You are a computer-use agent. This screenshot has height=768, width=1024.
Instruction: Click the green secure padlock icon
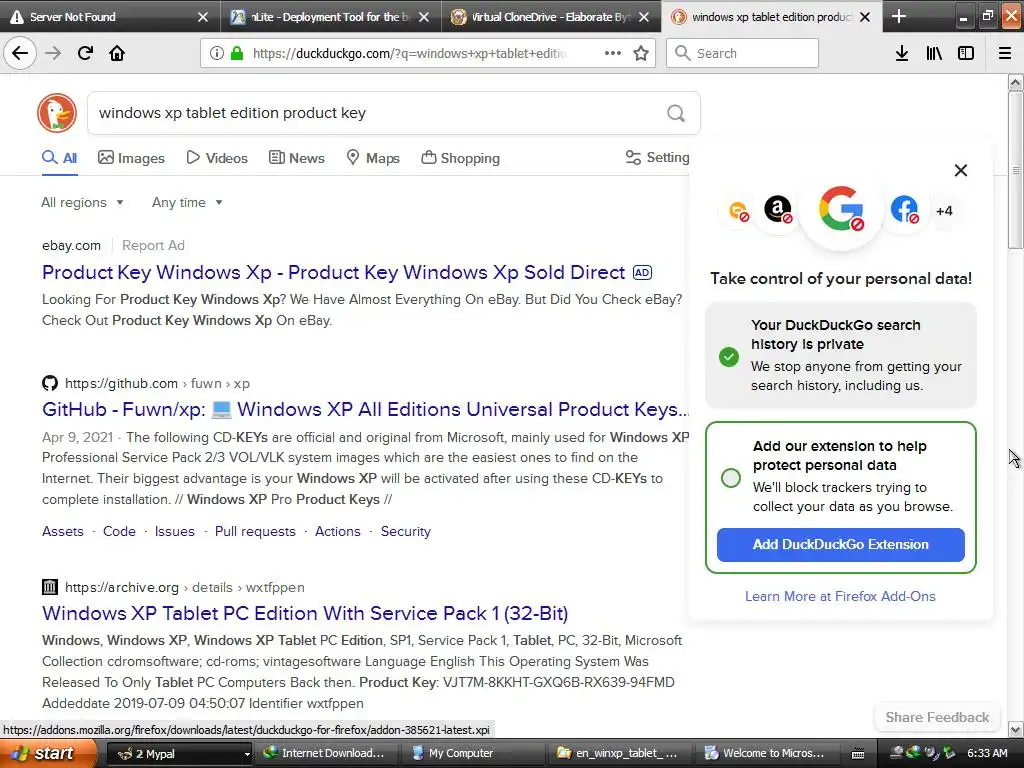237,53
